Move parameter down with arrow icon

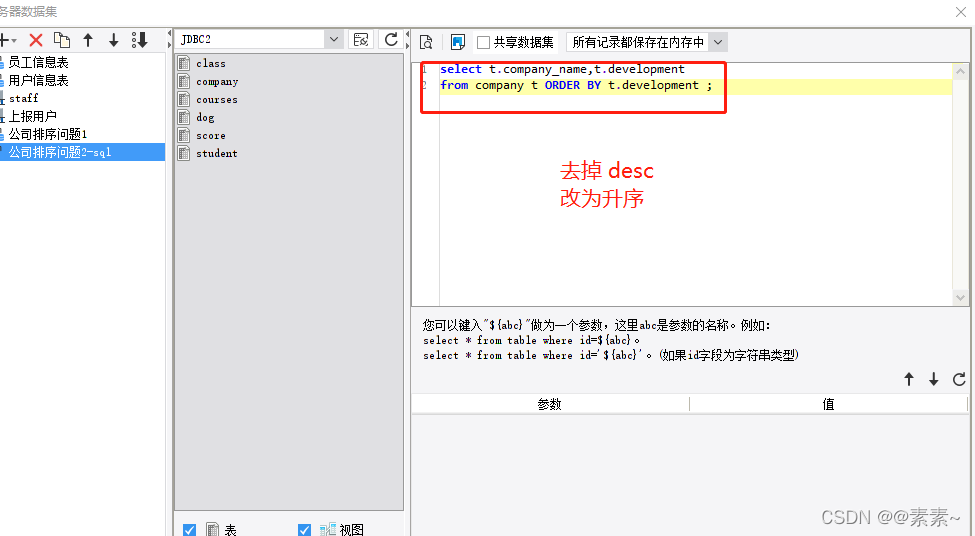[x=933, y=379]
